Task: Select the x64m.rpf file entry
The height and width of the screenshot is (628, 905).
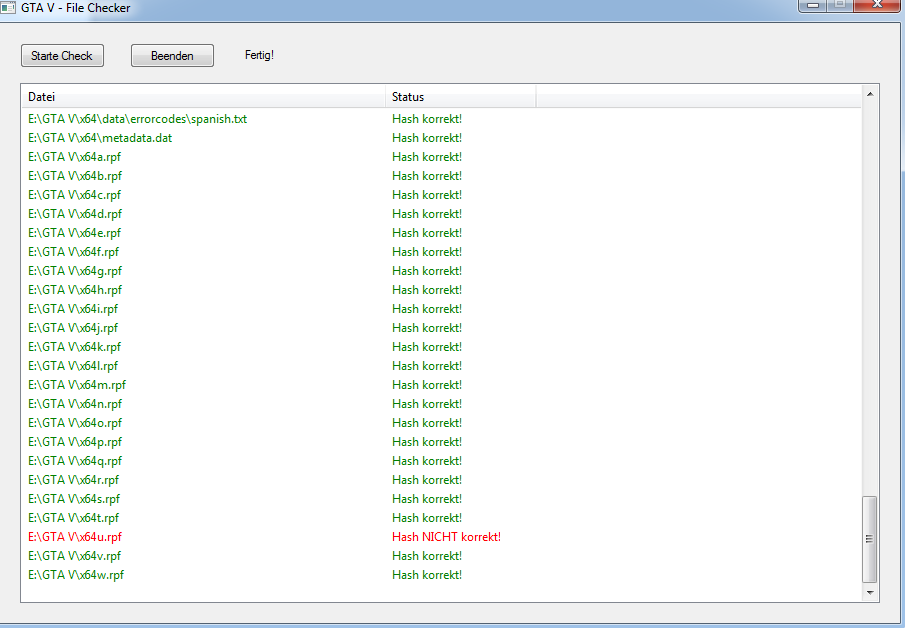Action: (77, 386)
